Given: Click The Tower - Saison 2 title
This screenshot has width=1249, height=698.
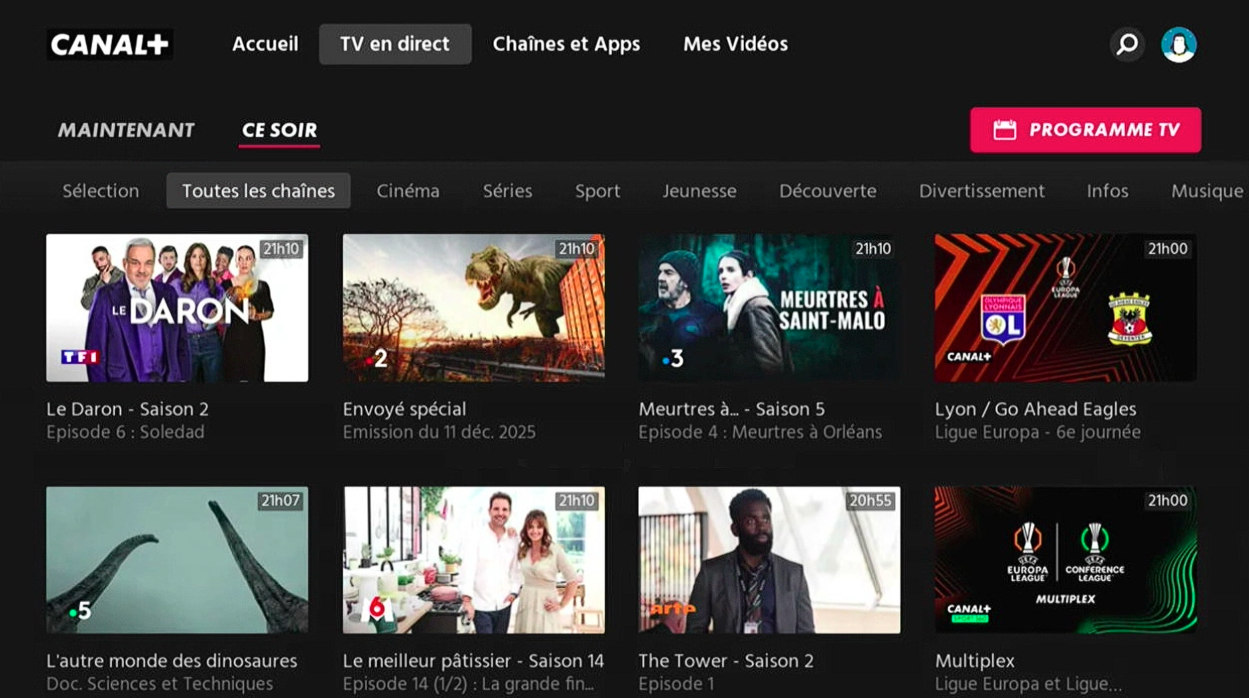Looking at the screenshot, I should click(726, 661).
